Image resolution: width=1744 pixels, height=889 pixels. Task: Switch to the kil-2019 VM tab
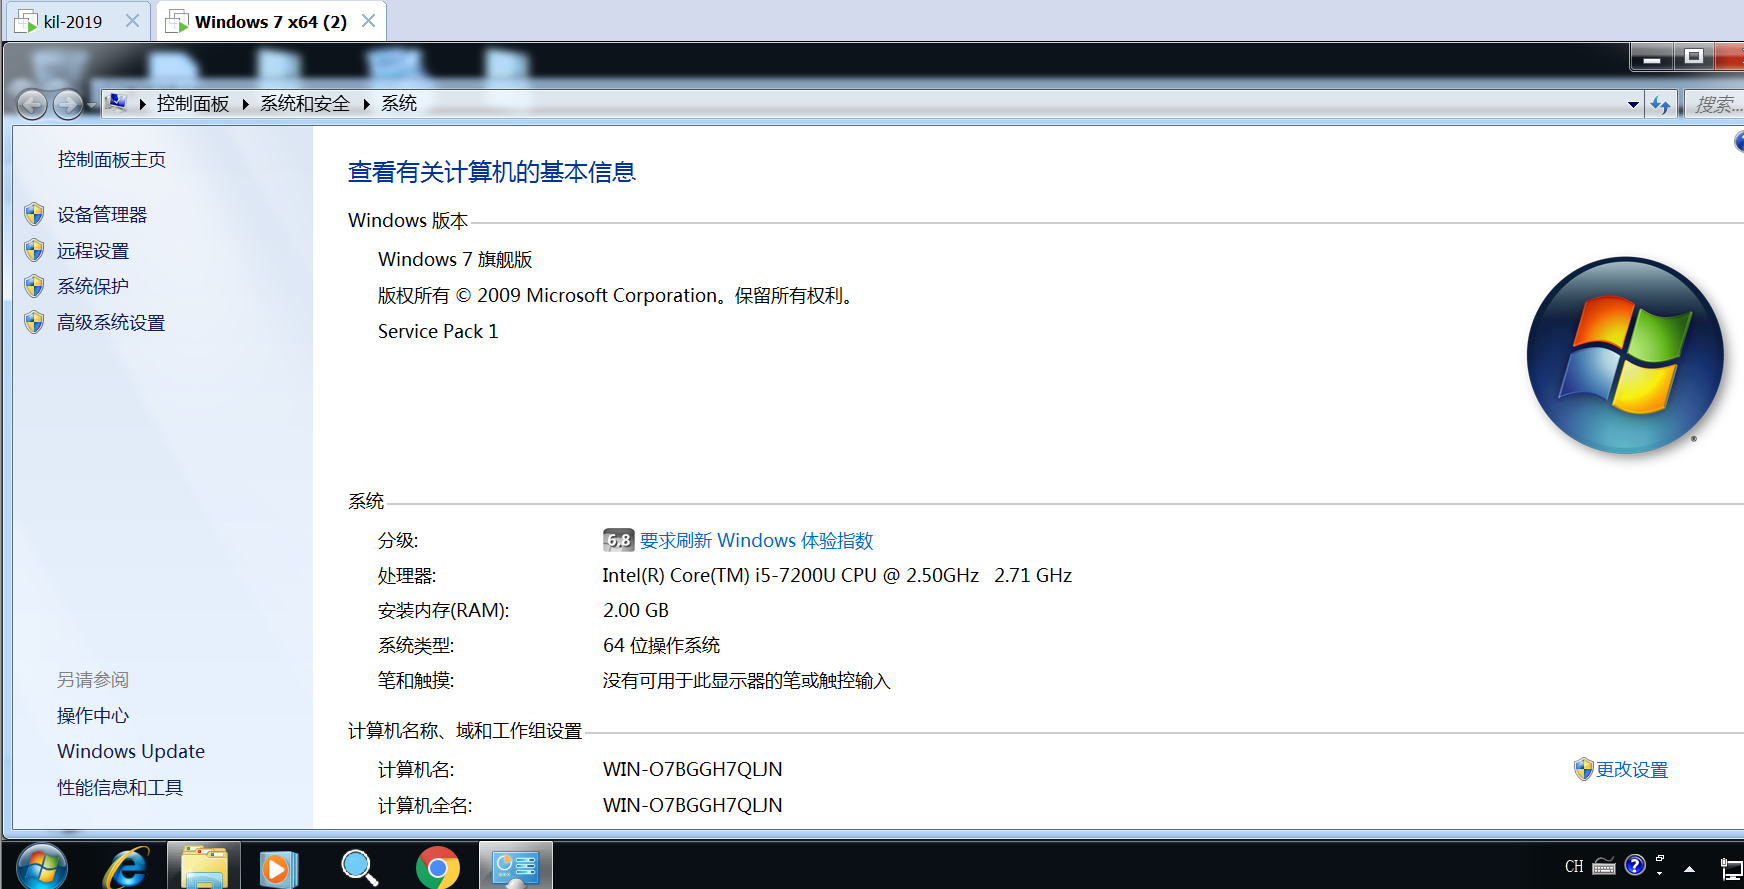(72, 22)
